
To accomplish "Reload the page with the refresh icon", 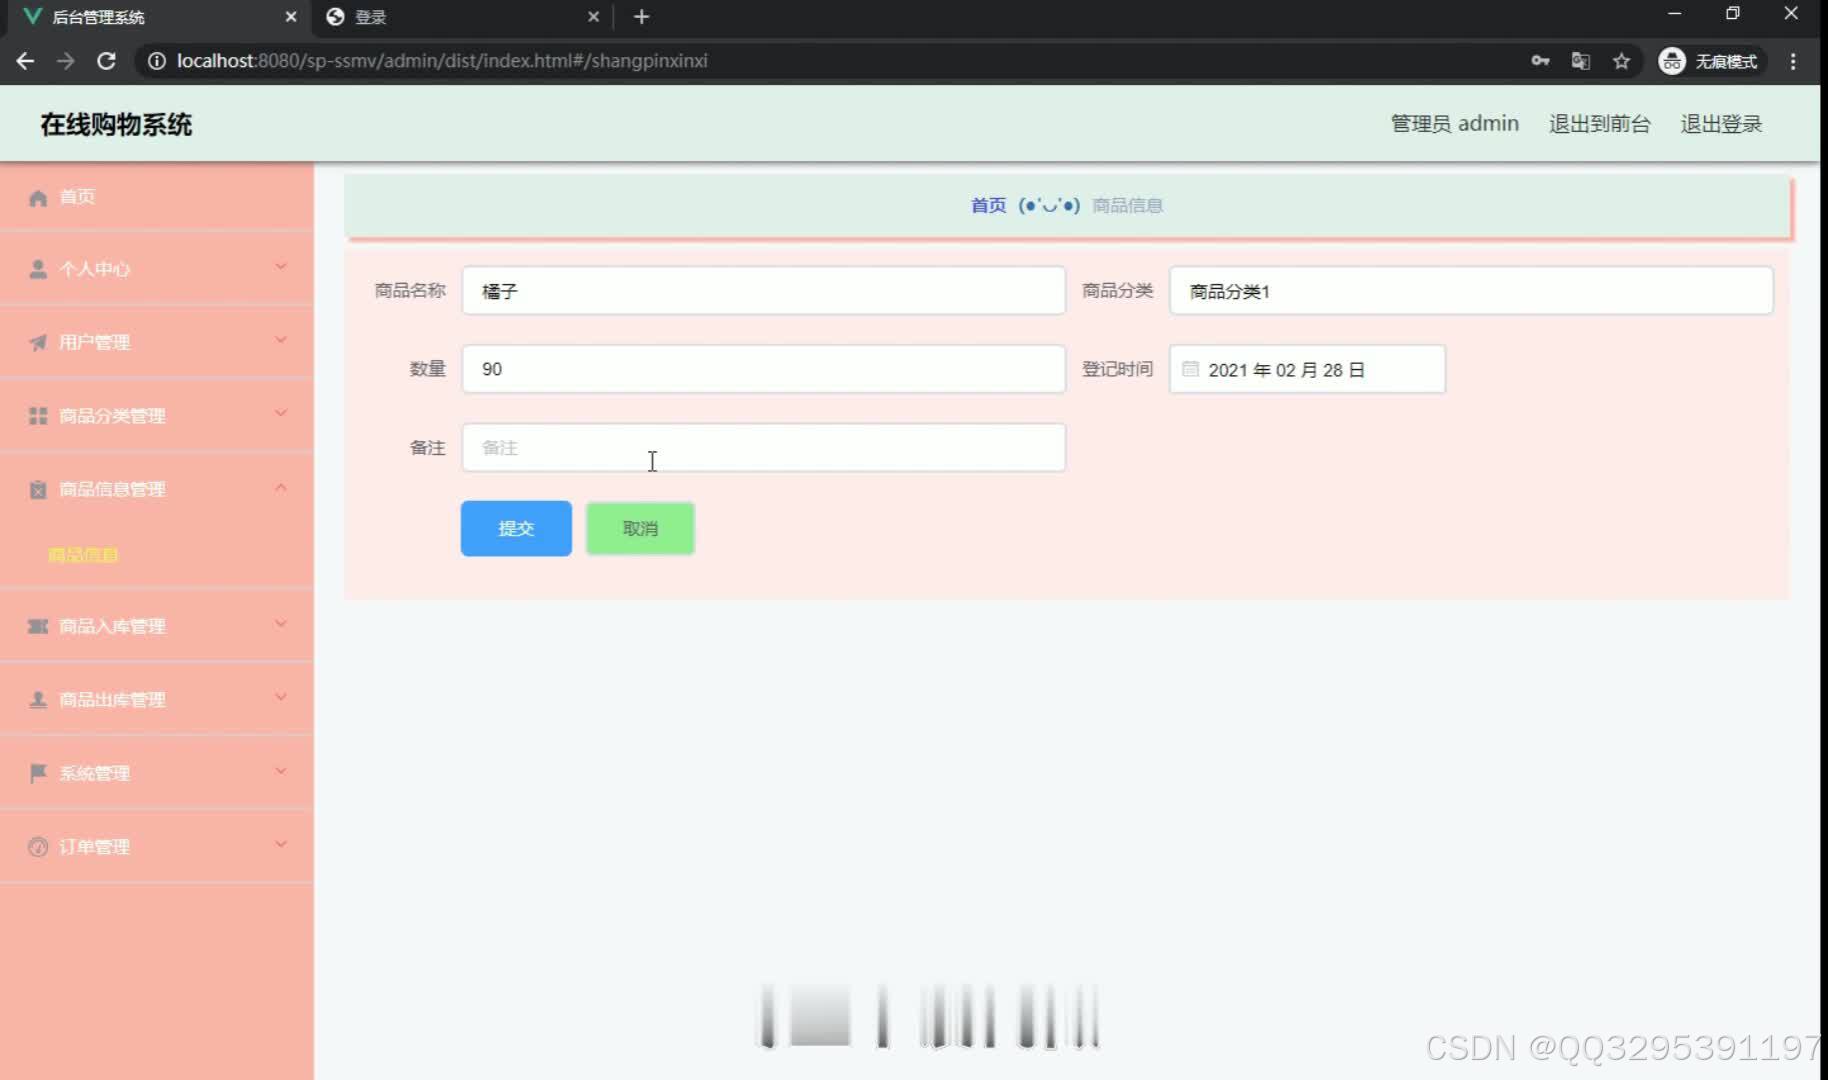I will point(106,61).
